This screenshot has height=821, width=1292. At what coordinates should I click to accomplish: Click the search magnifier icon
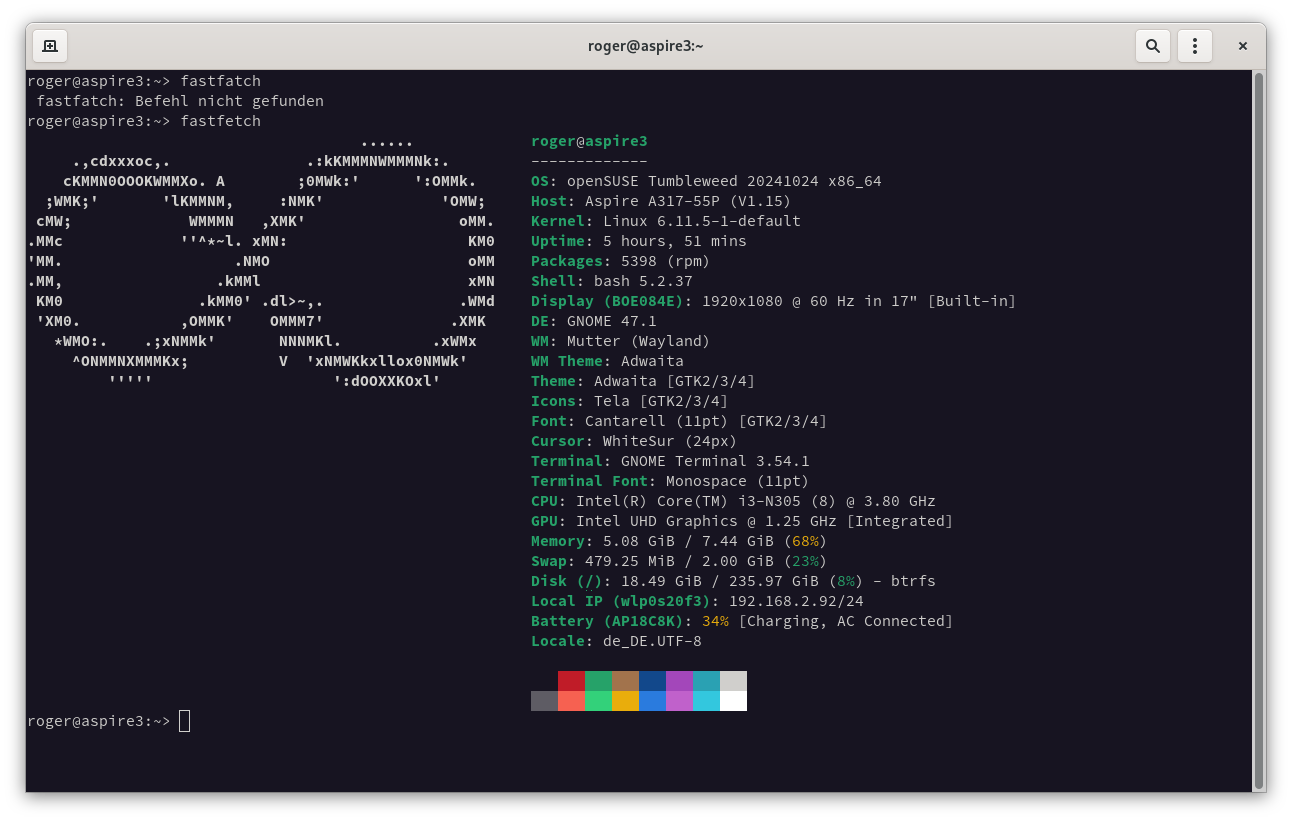click(x=1152, y=46)
